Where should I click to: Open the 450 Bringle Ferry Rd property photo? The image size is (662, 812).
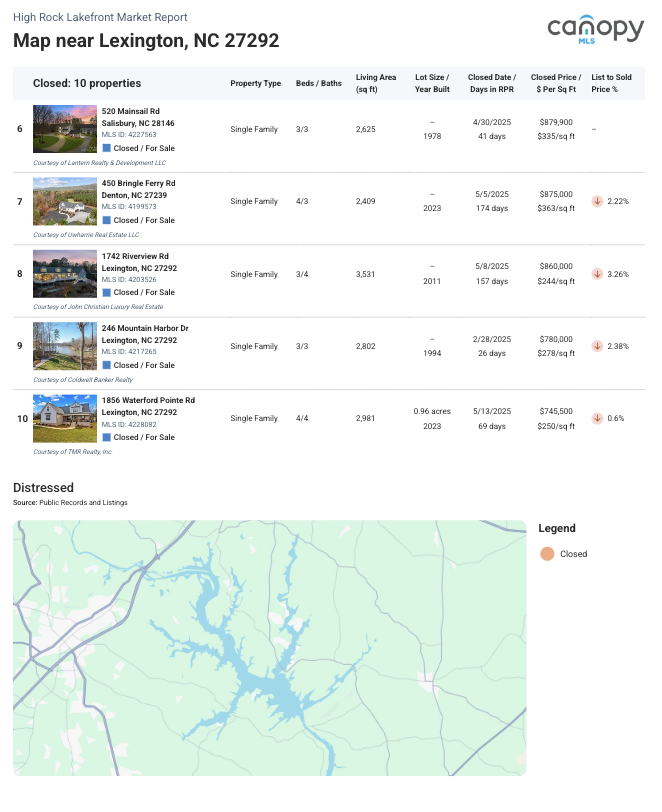point(65,201)
